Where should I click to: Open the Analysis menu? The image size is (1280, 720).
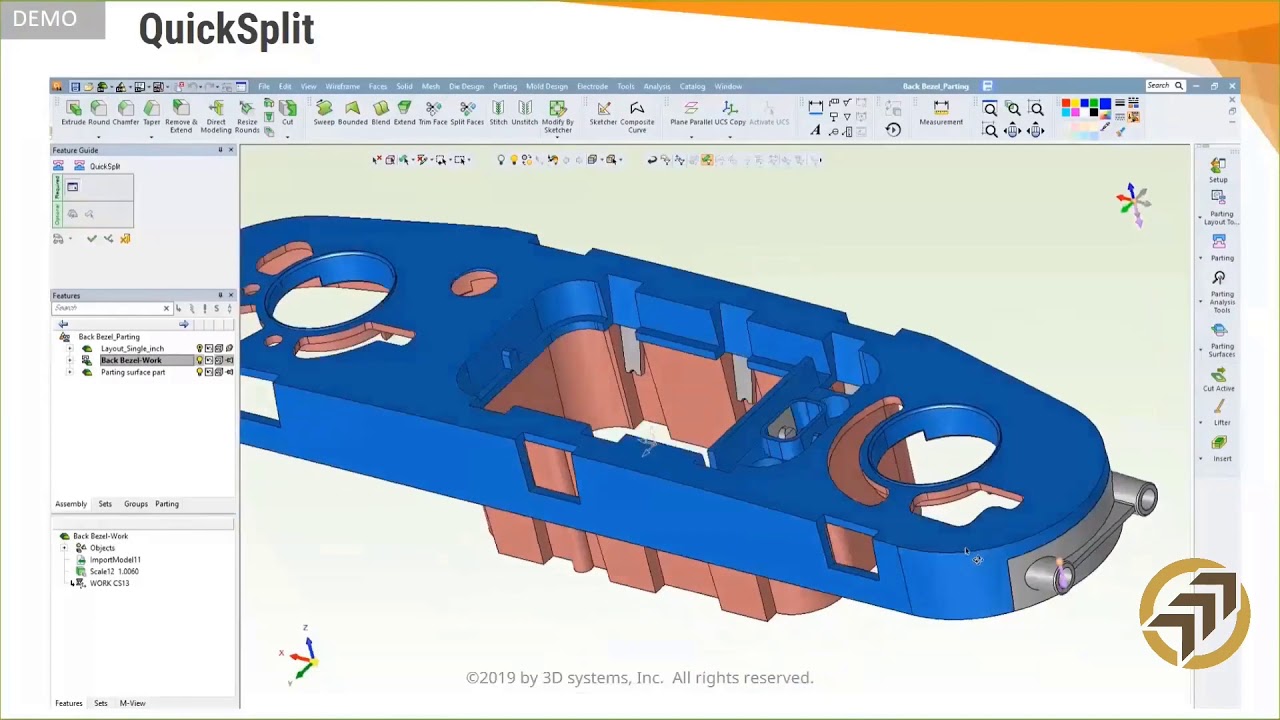[x=657, y=86]
